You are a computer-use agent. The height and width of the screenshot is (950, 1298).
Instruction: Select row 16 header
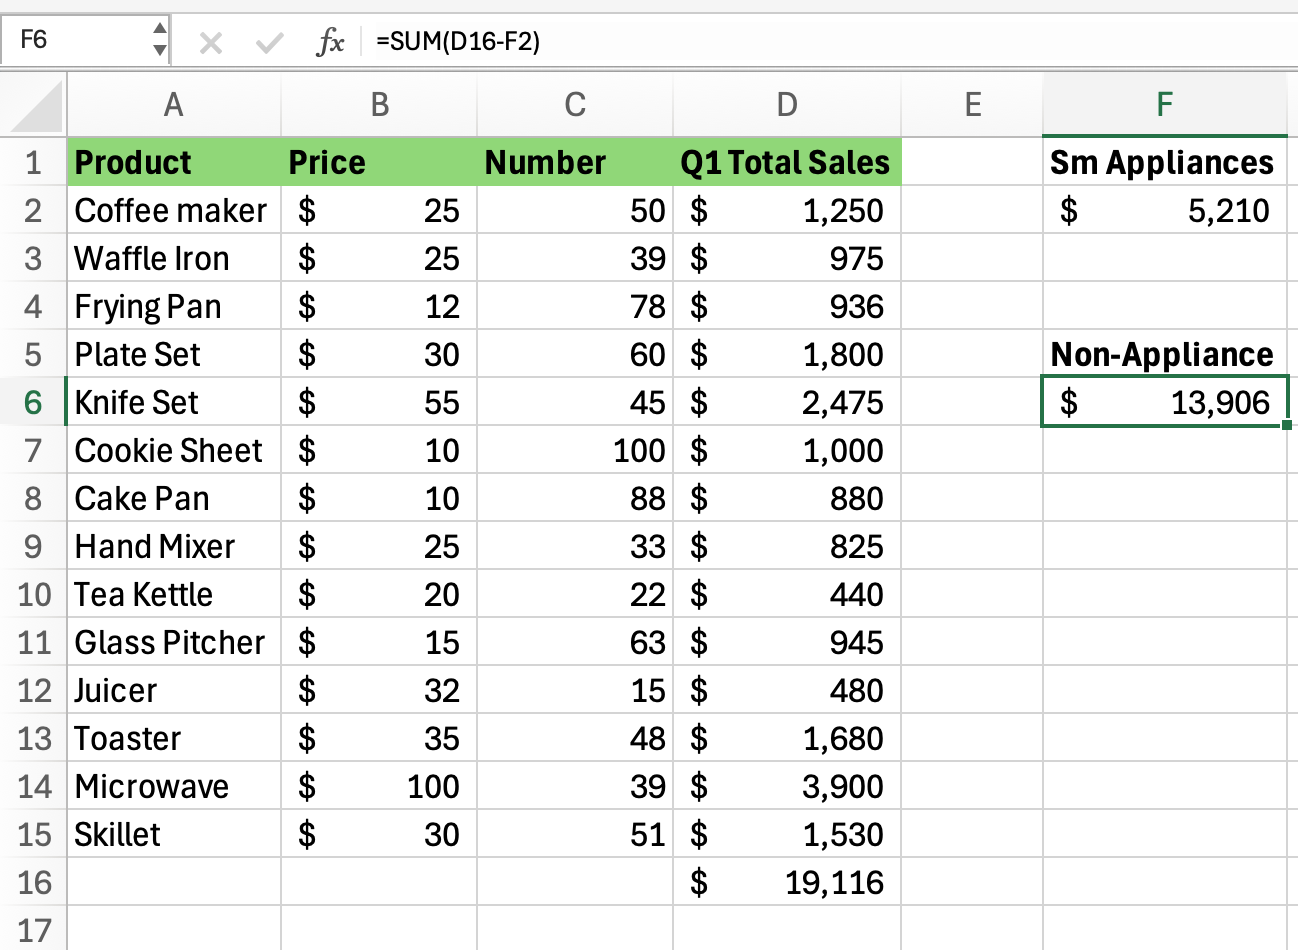33,882
